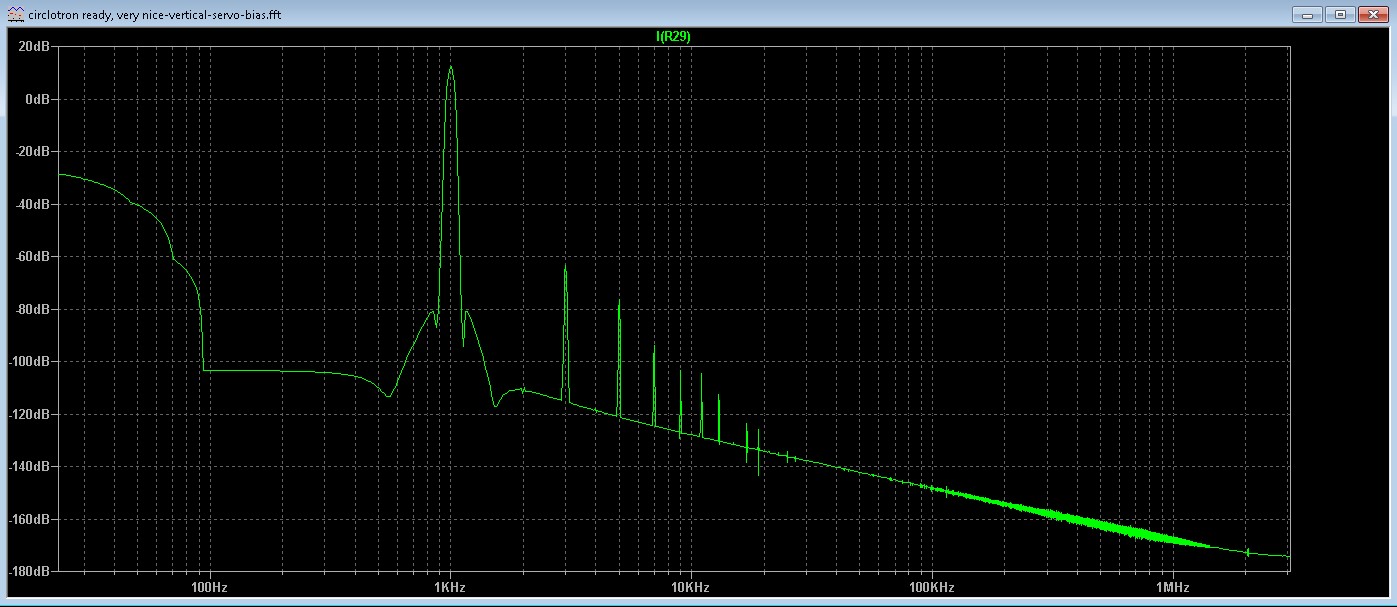Click the 10KHz x-axis label

[689, 587]
